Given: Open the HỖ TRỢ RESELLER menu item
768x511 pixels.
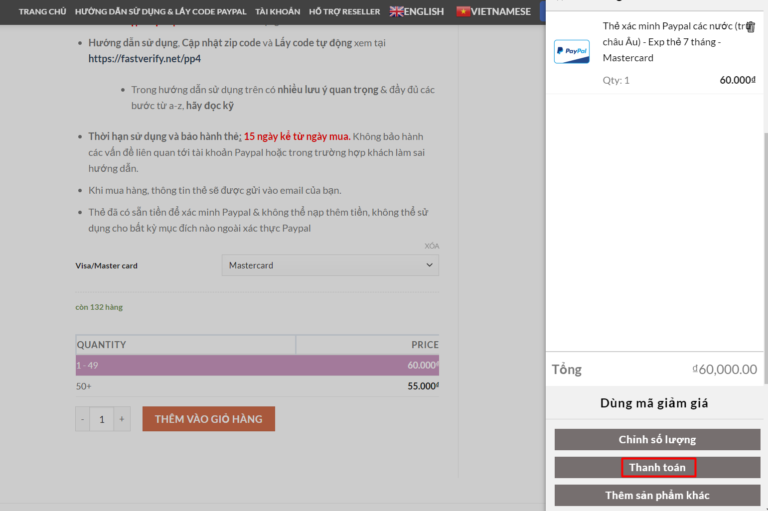Looking at the screenshot, I should click(345, 11).
